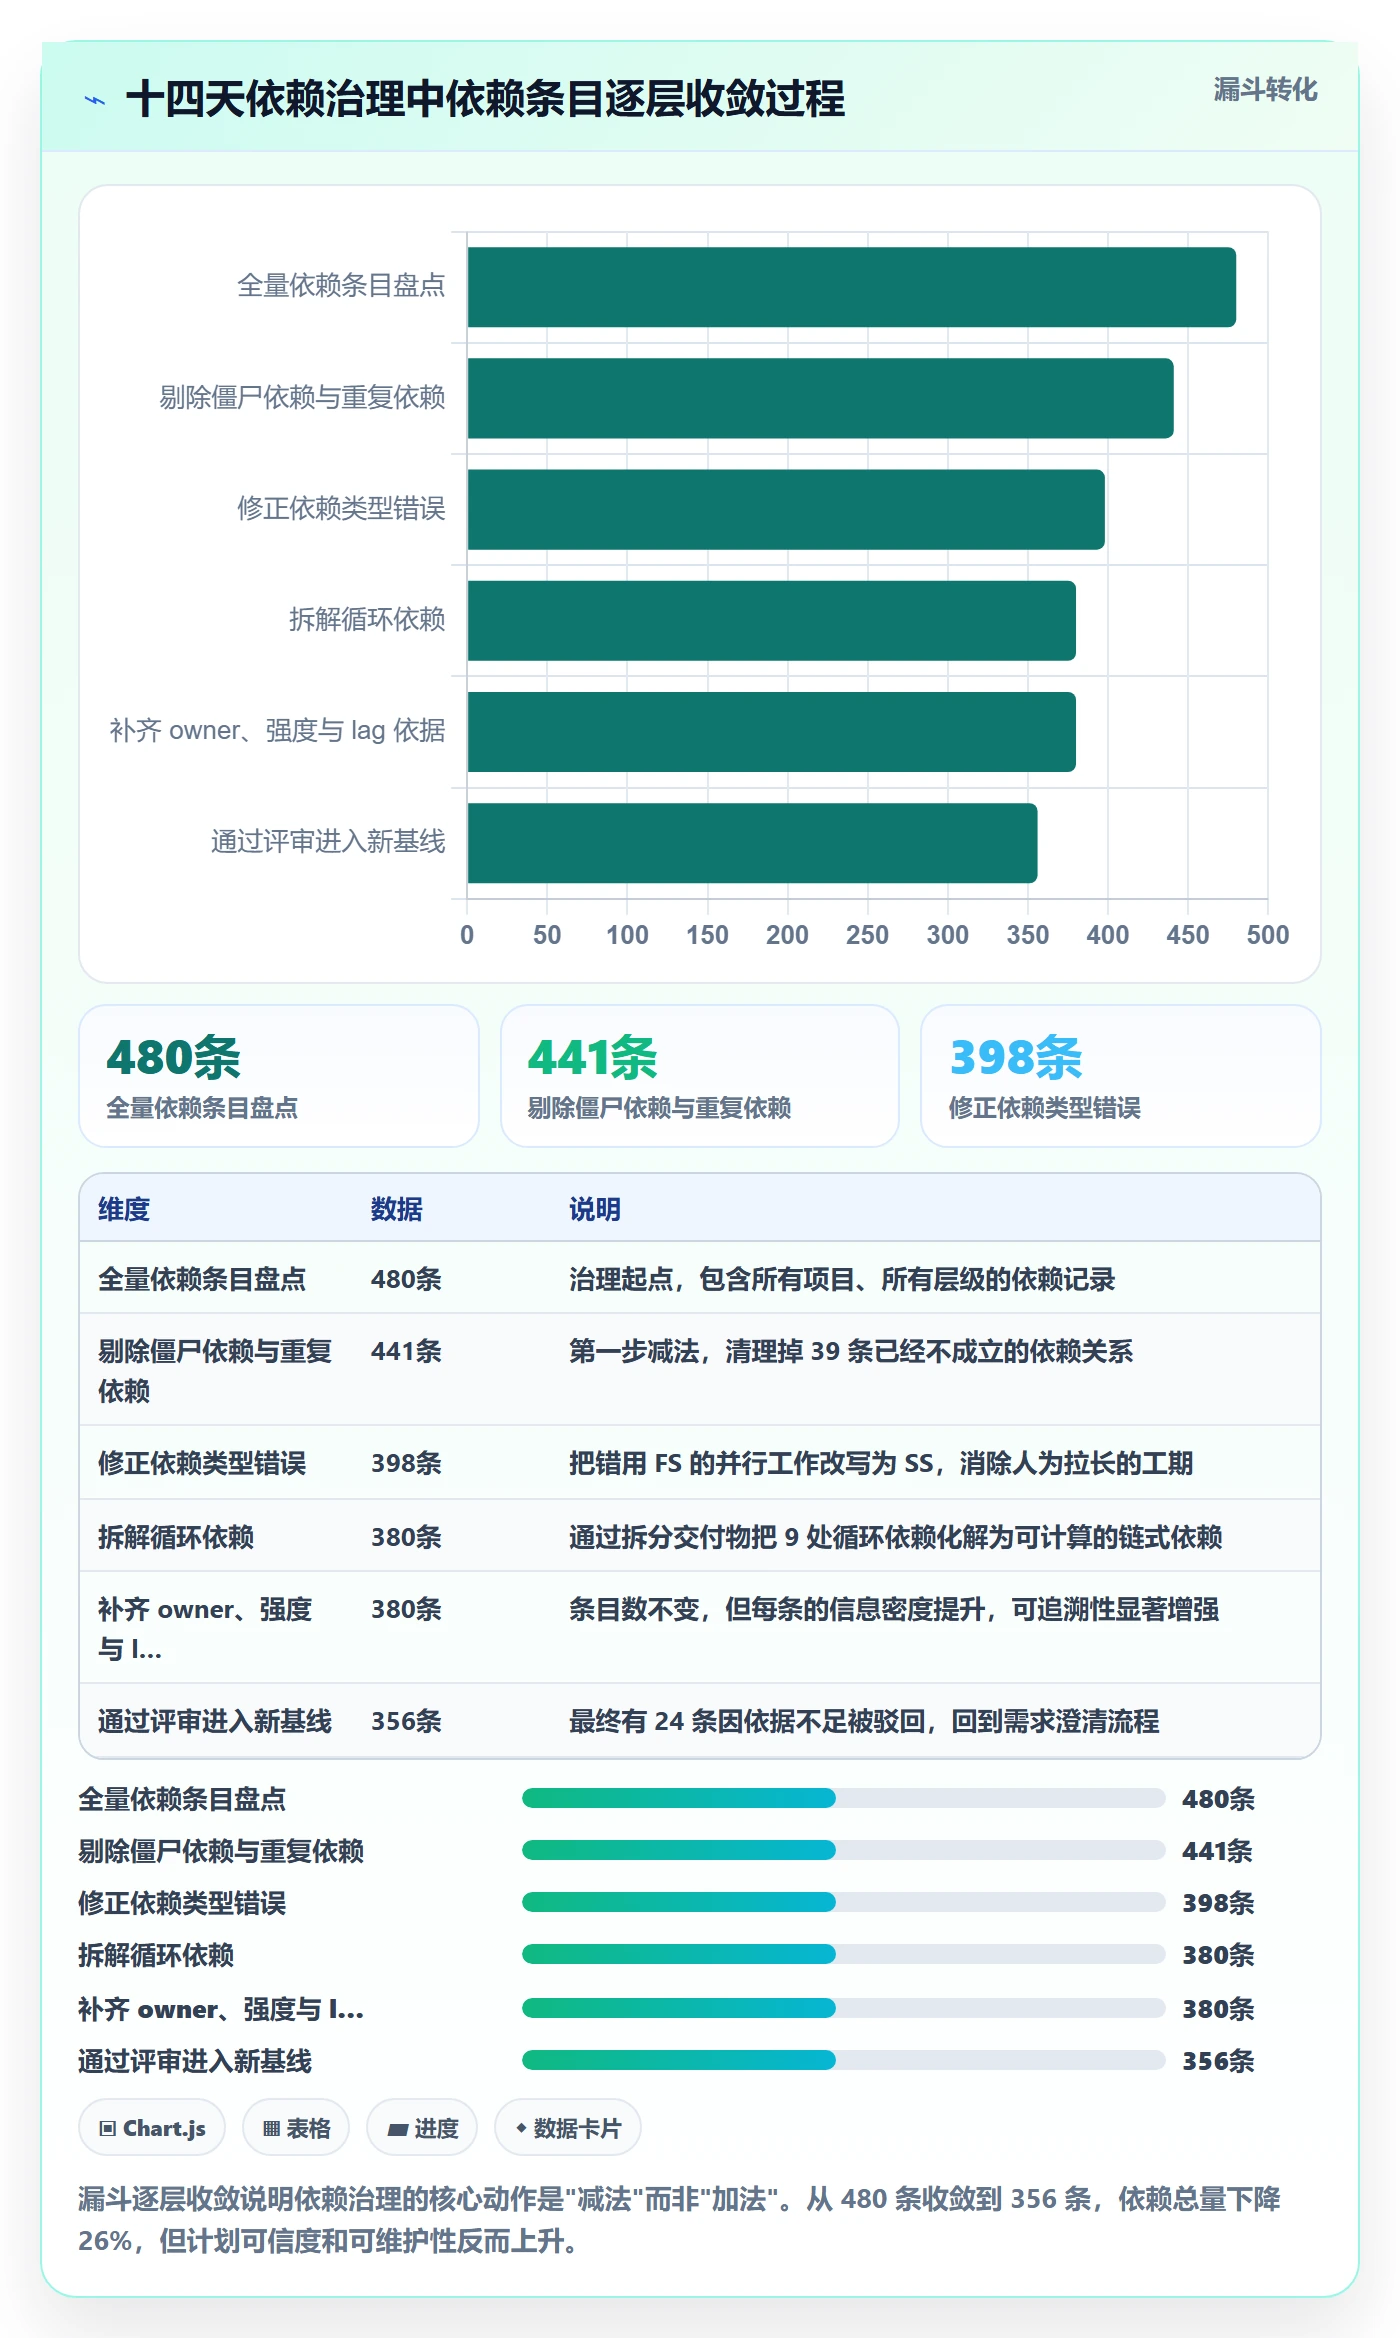The image size is (1400, 2338).
Task: Click progress bar for 拆解循环依赖
Action: 843,1954
